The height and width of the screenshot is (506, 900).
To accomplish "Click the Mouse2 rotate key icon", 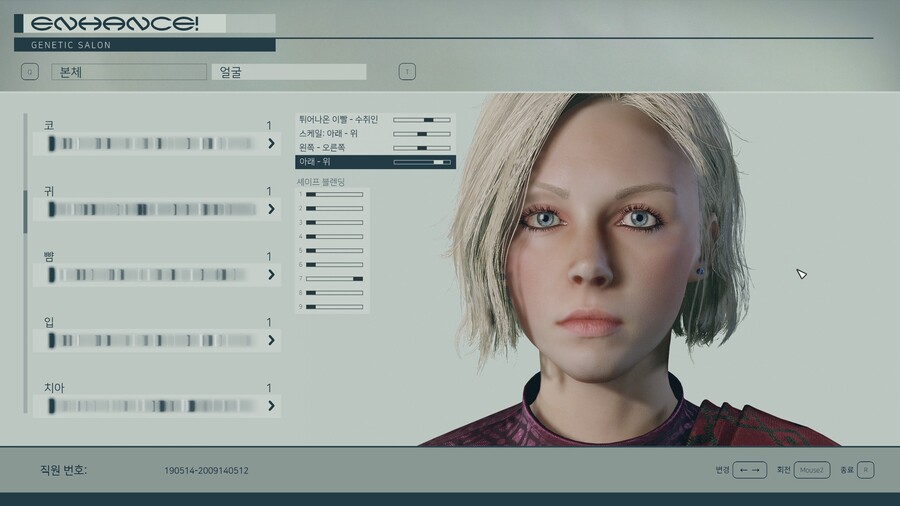I will coord(812,469).
